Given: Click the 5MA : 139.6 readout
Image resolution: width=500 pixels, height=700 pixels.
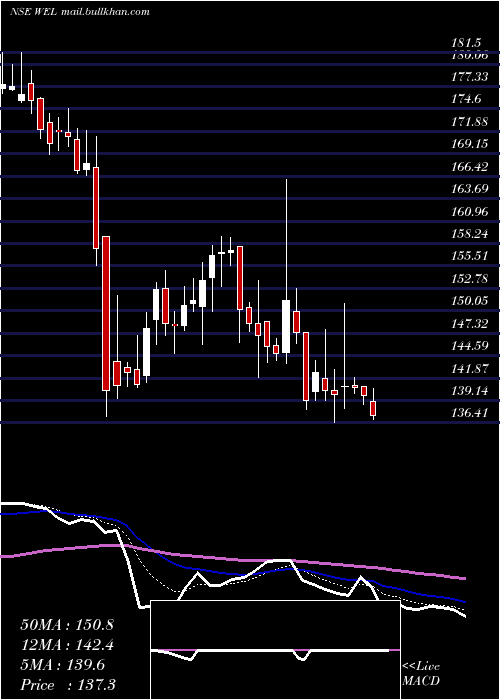Looking at the screenshot, I should click(62, 665).
